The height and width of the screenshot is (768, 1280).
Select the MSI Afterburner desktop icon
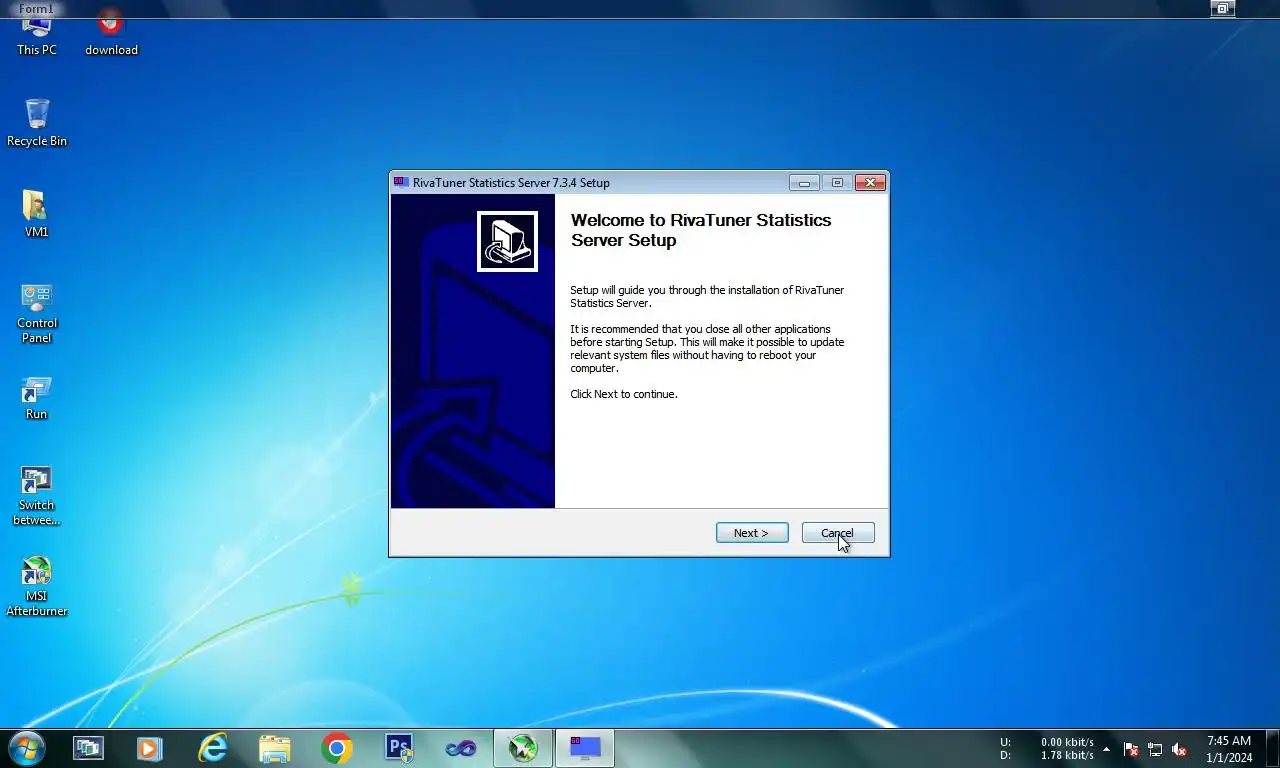[37, 586]
